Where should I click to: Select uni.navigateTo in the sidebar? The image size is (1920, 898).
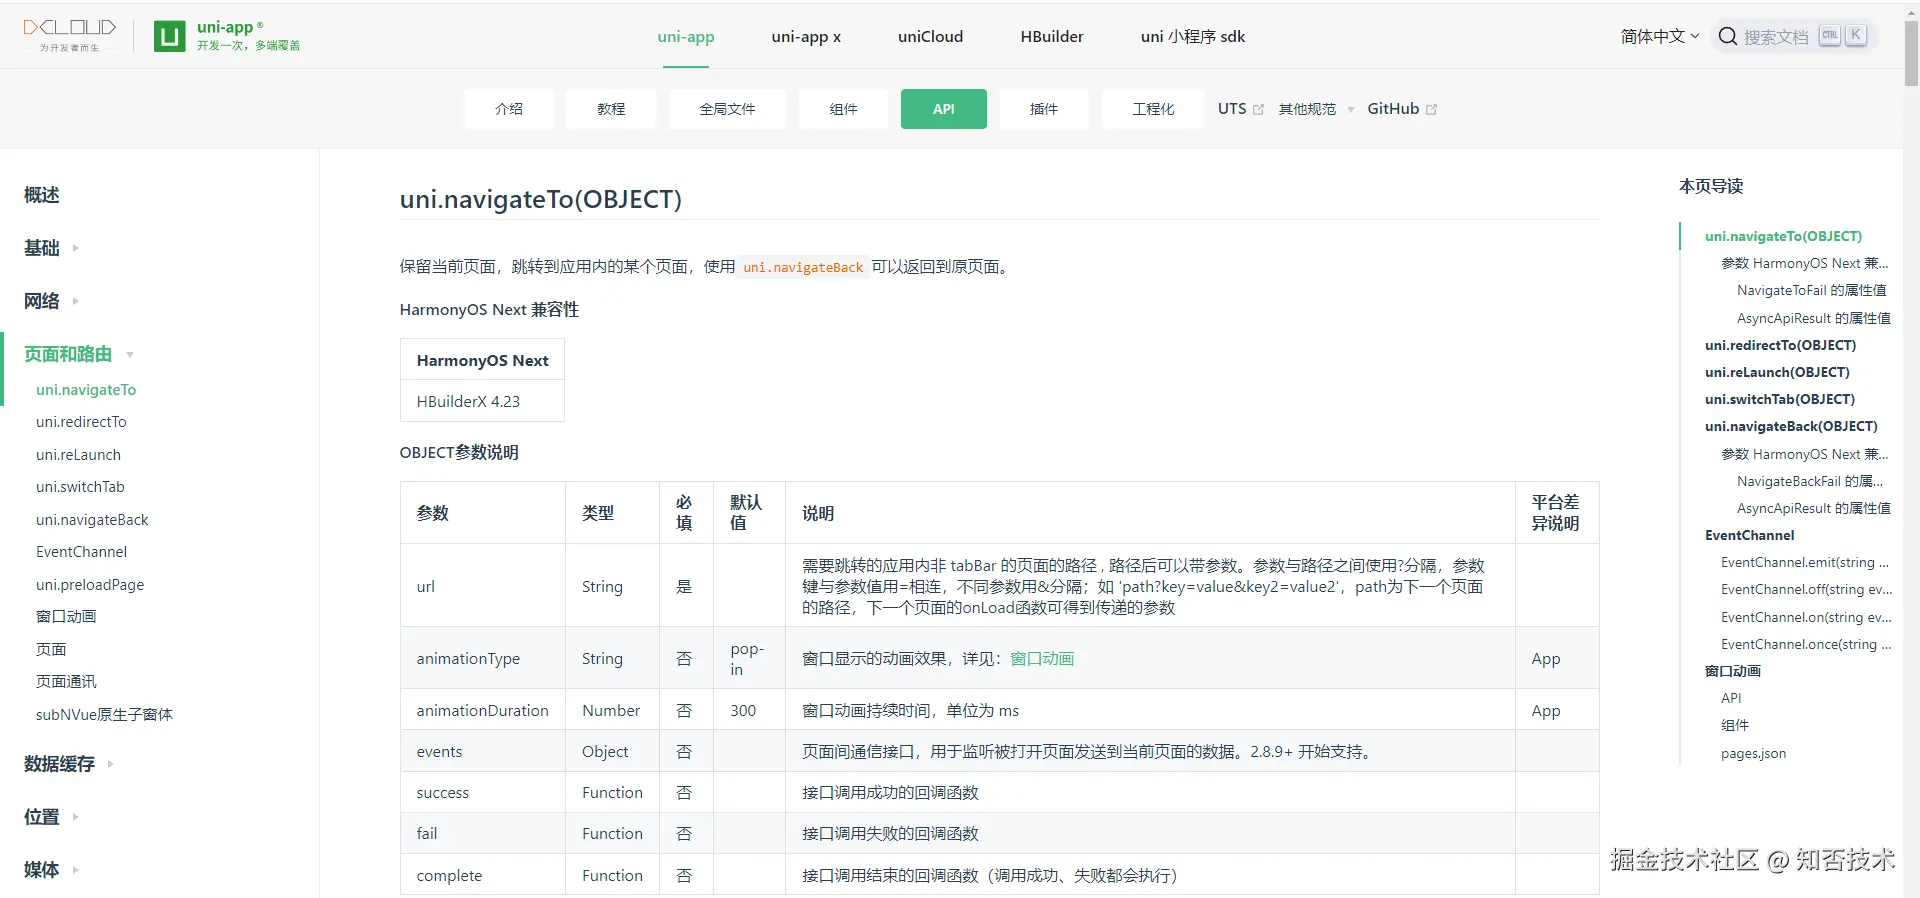[x=86, y=390]
